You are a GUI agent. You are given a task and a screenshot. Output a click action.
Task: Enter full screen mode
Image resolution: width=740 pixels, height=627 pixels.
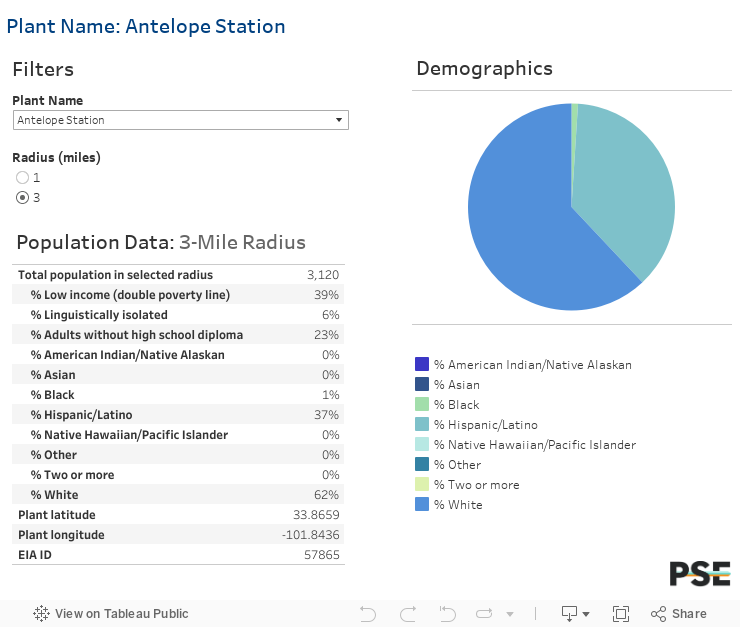[621, 614]
